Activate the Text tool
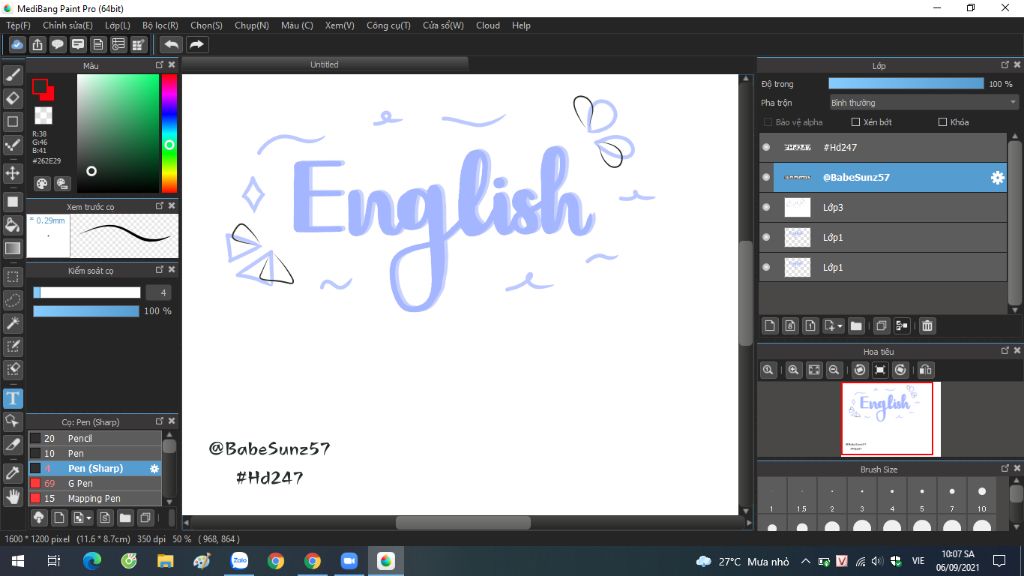Viewport: 1024px width, 576px height. point(12,398)
